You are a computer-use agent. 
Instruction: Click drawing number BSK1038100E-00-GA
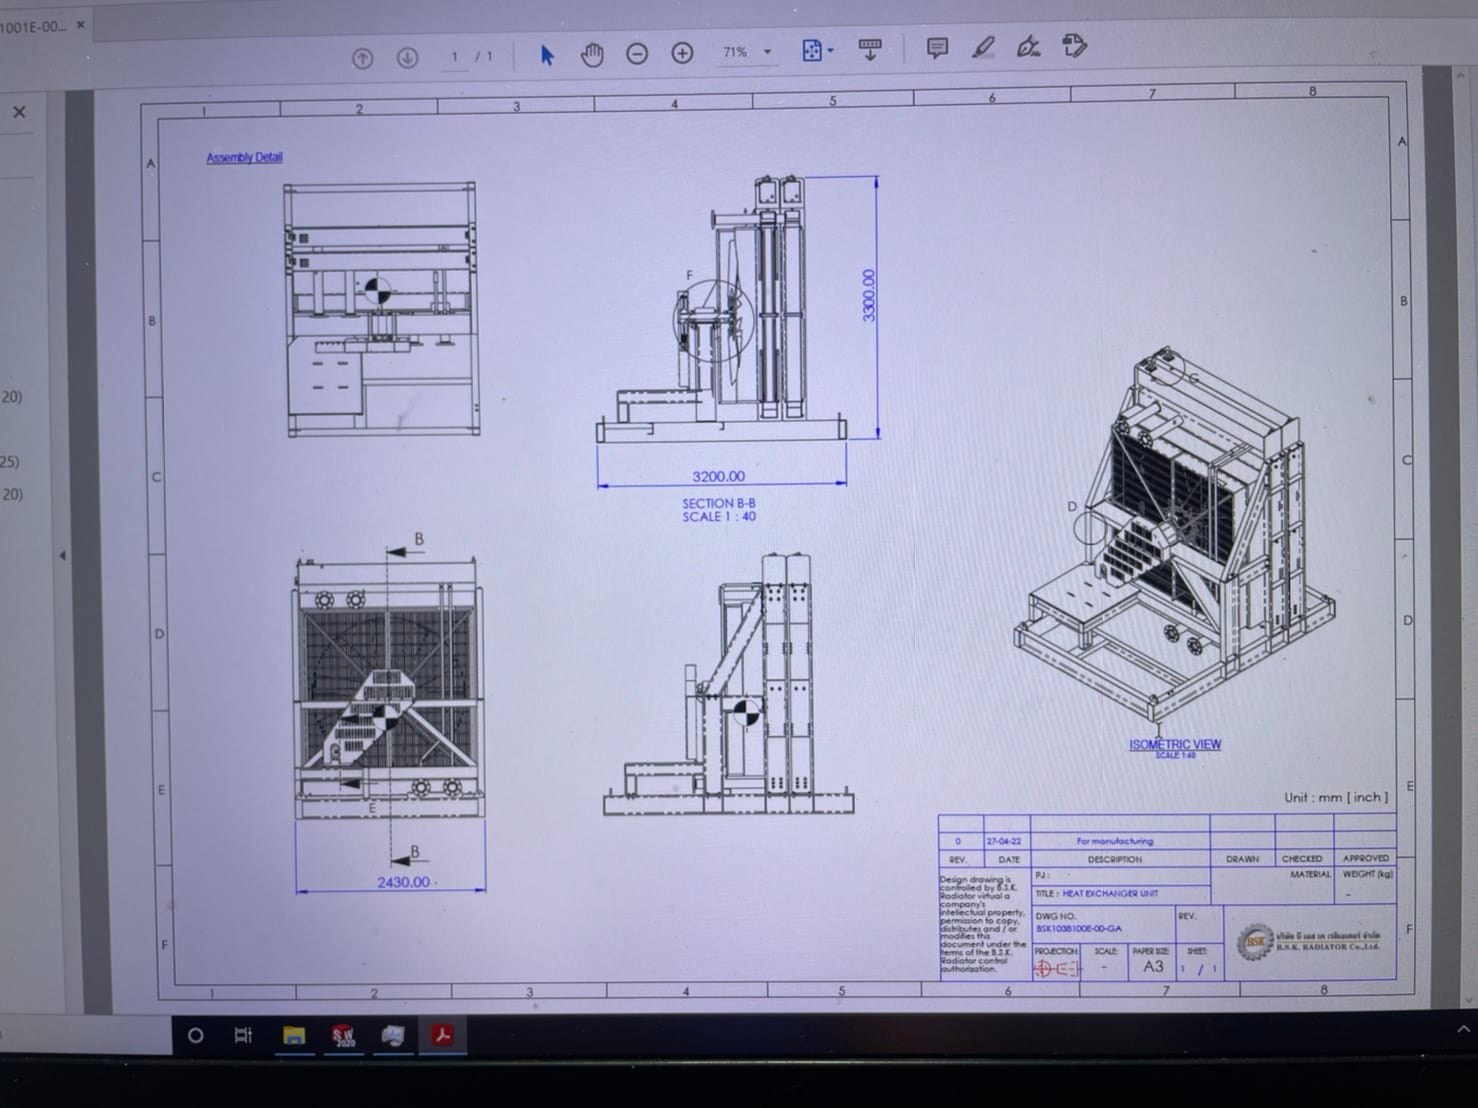click(x=1078, y=928)
